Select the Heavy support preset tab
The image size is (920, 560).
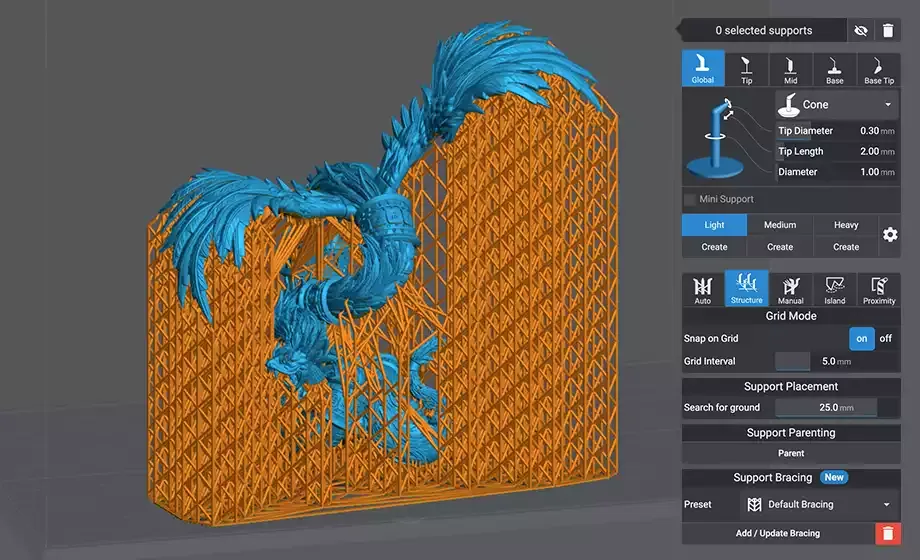click(x=845, y=225)
